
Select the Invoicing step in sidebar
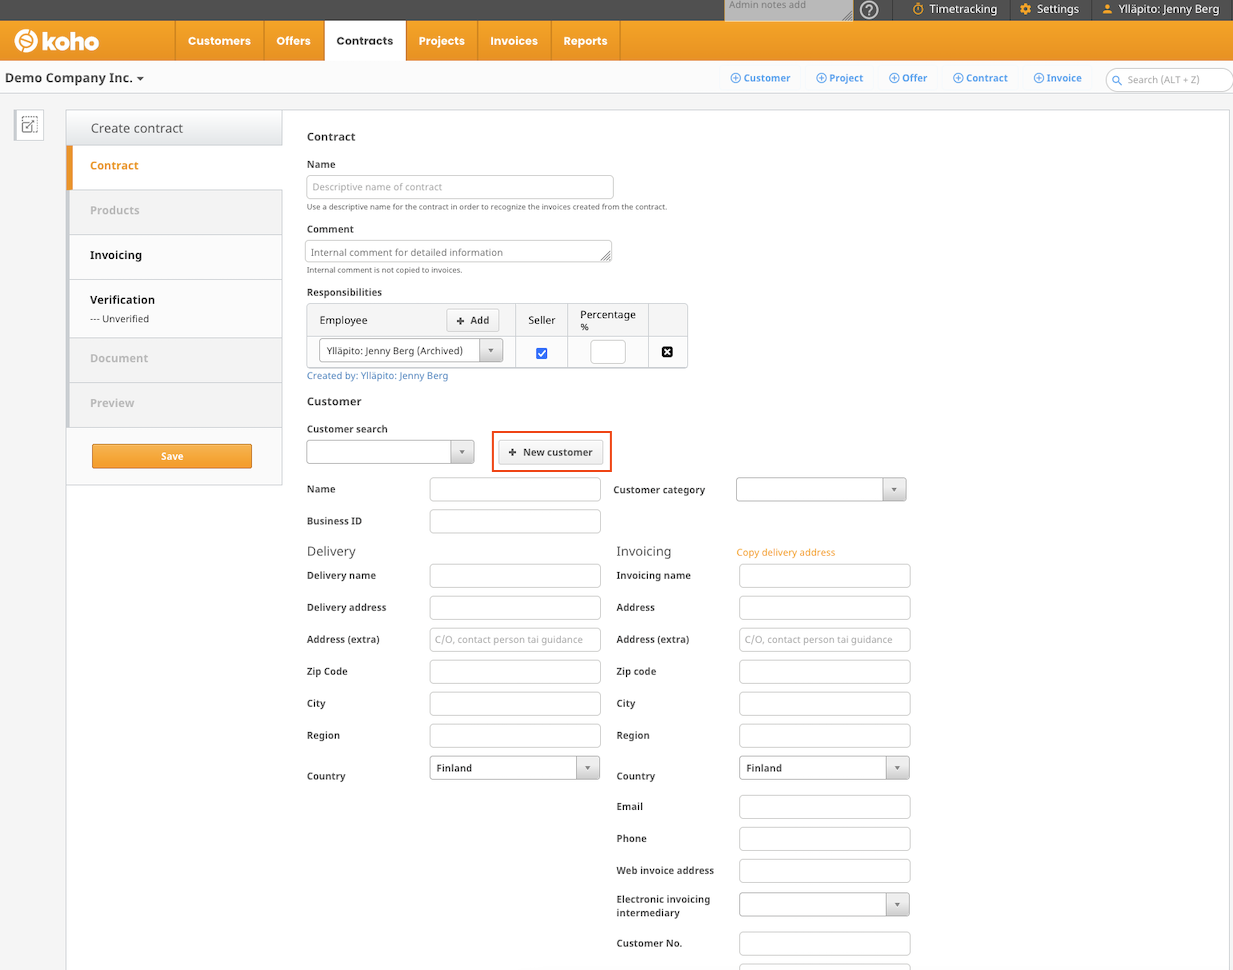tap(175, 256)
